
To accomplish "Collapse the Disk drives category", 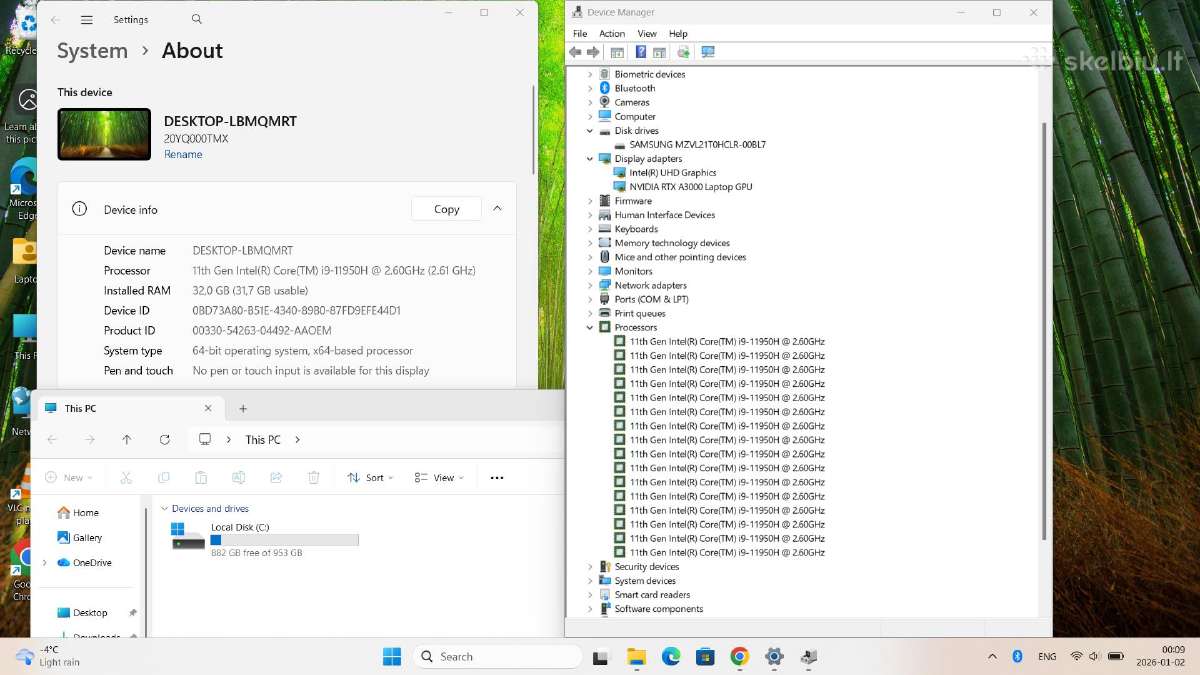I will 590,131.
